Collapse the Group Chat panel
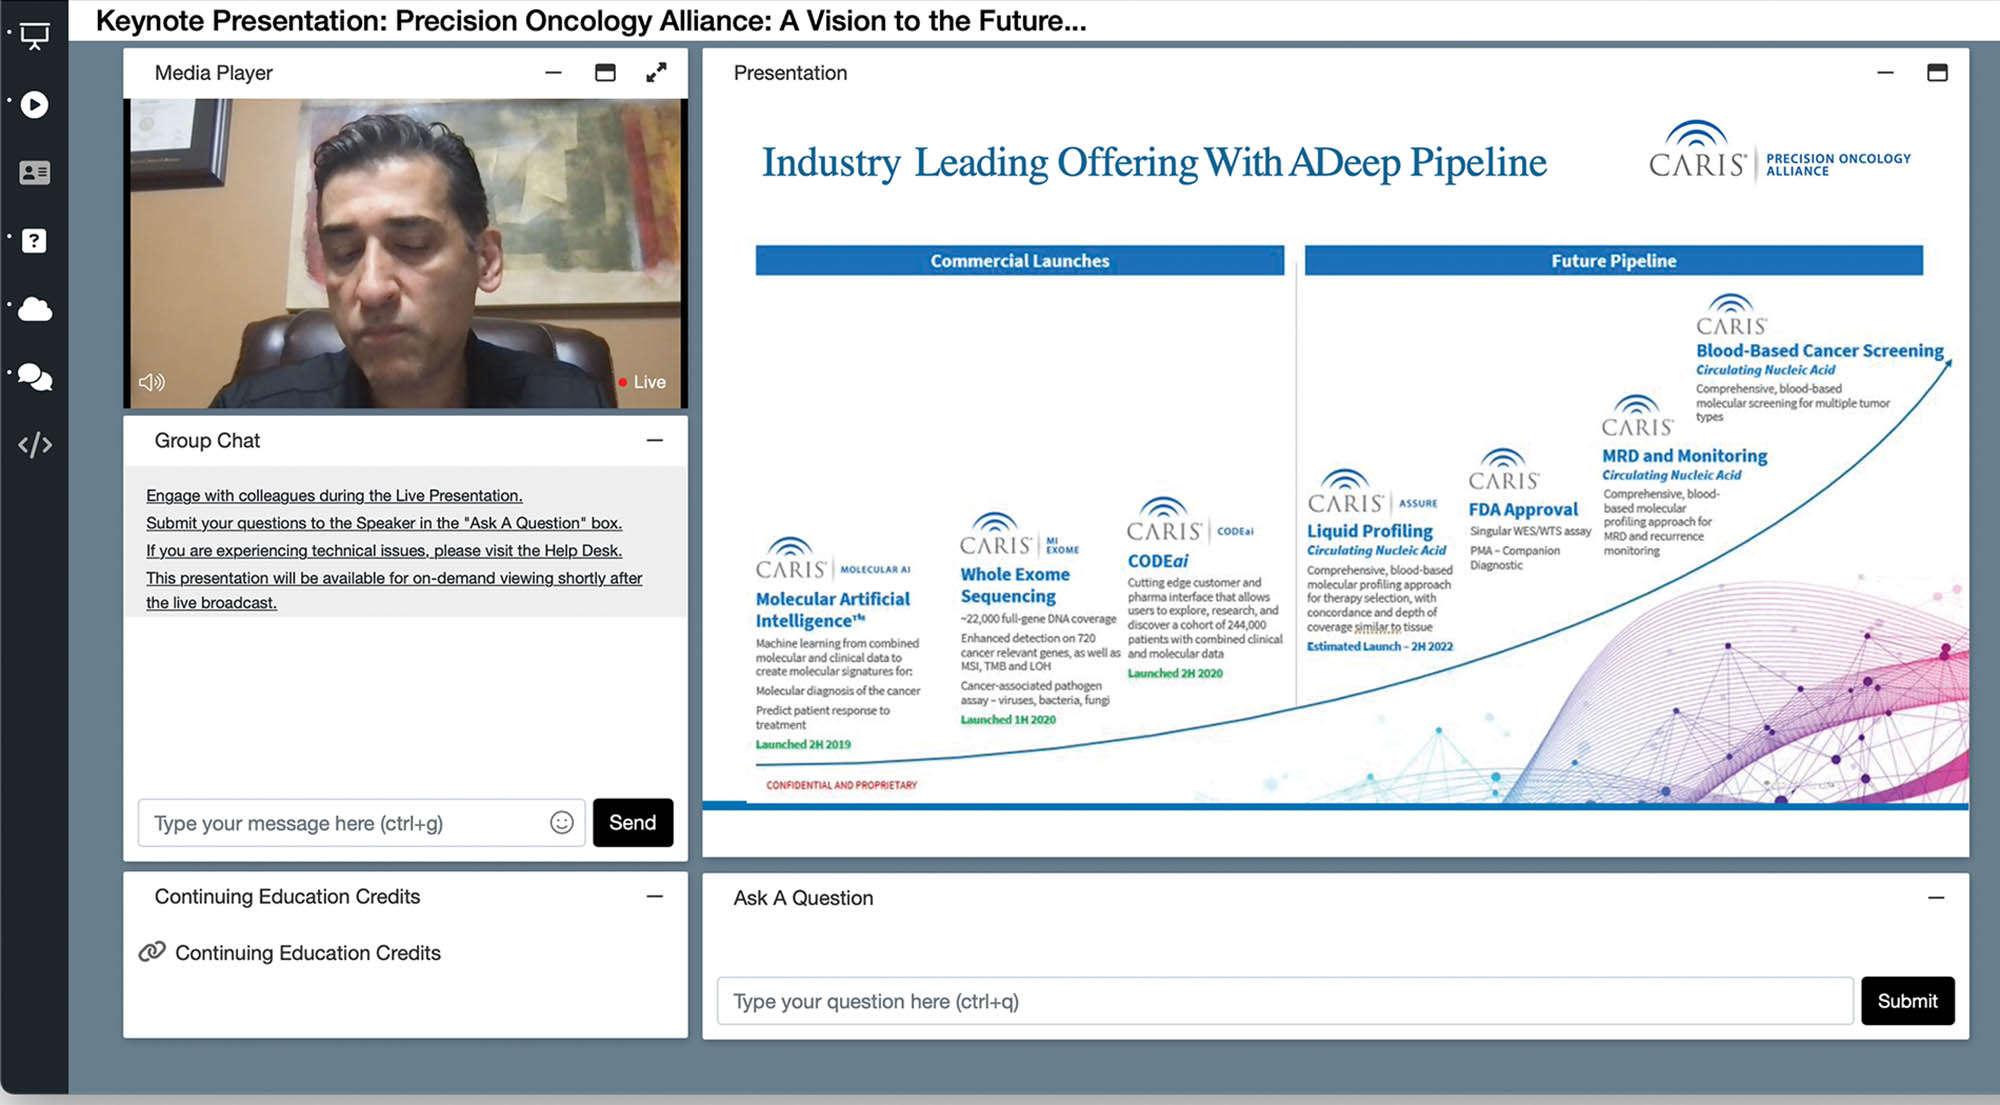The height and width of the screenshot is (1105, 2000). click(655, 441)
